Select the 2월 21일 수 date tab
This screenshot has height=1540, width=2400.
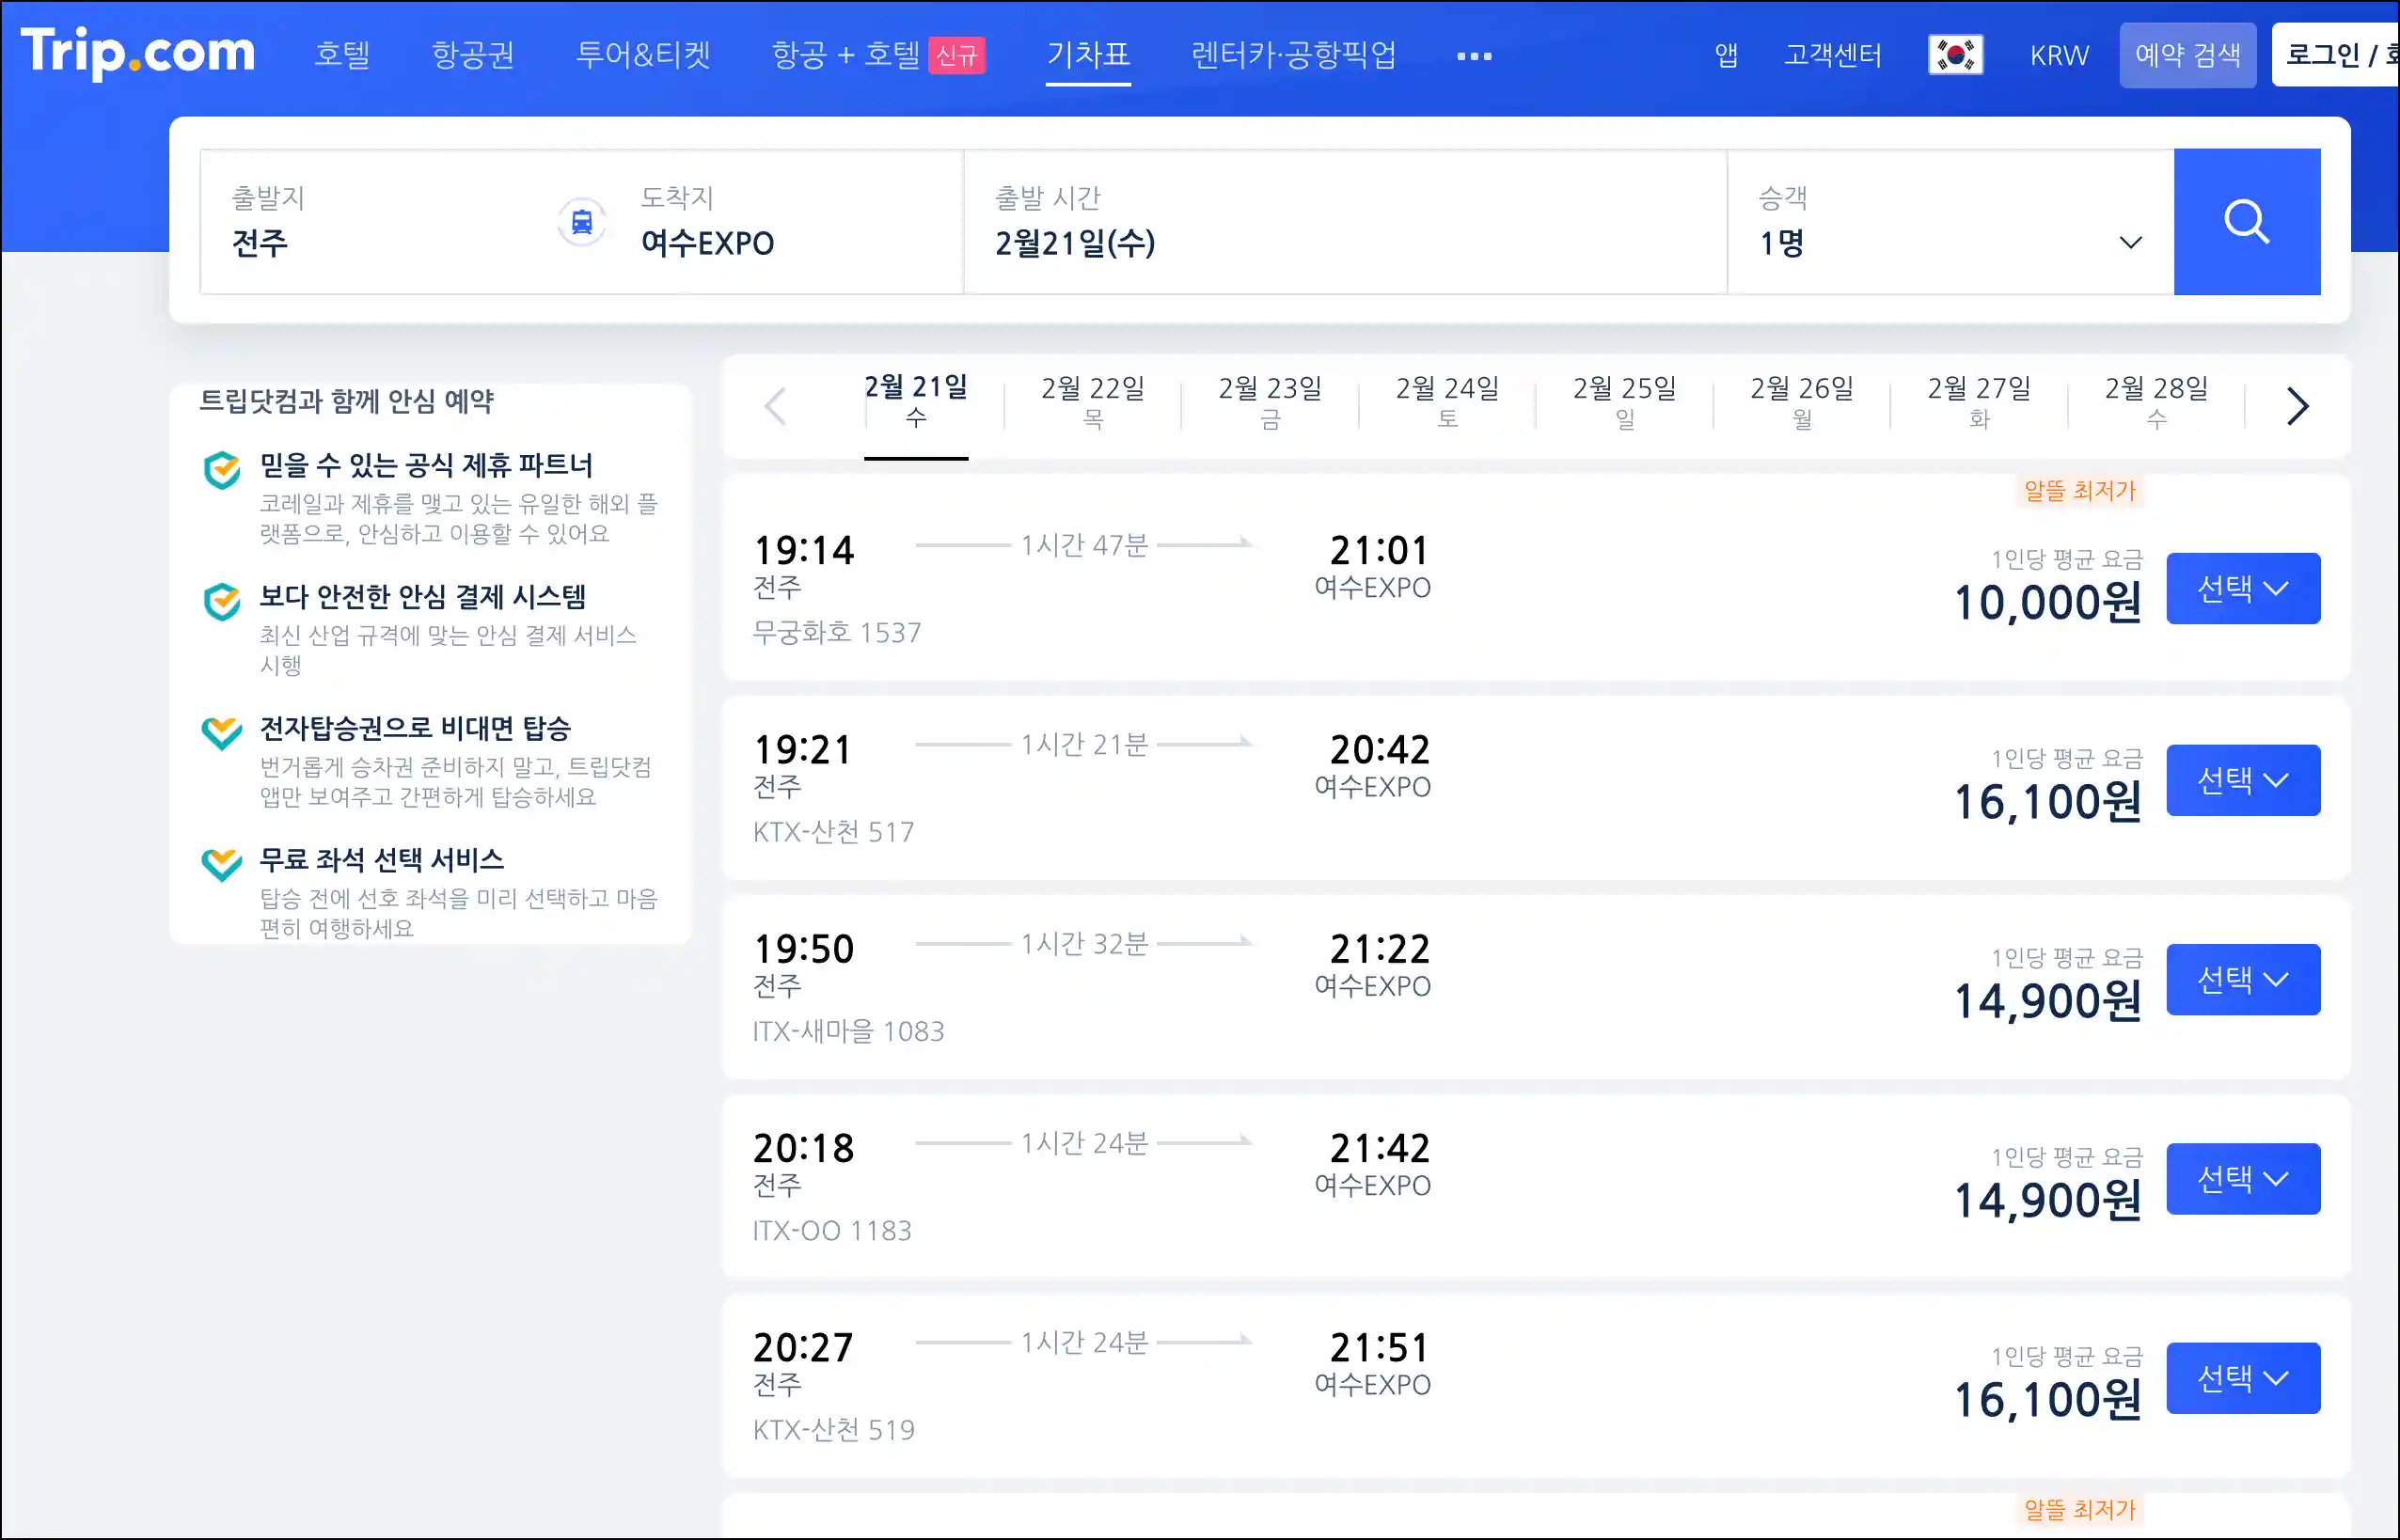click(x=916, y=402)
